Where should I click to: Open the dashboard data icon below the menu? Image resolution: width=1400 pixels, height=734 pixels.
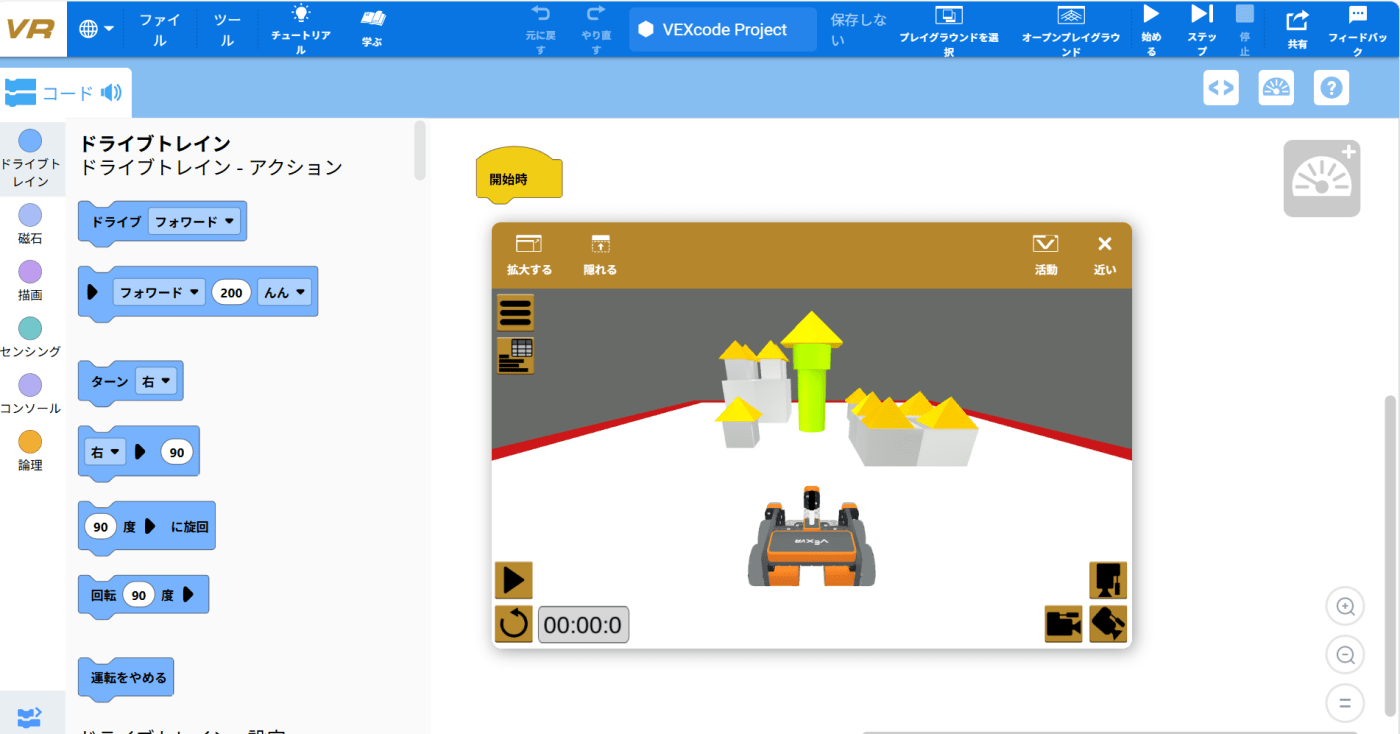click(514, 355)
